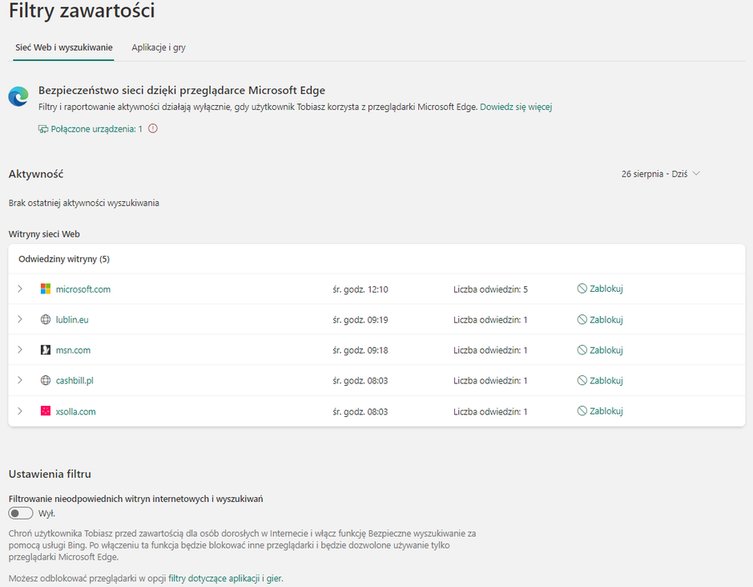Screen dimensions: 753x587
Task: Click the msn.com favicon
Action: point(46,350)
